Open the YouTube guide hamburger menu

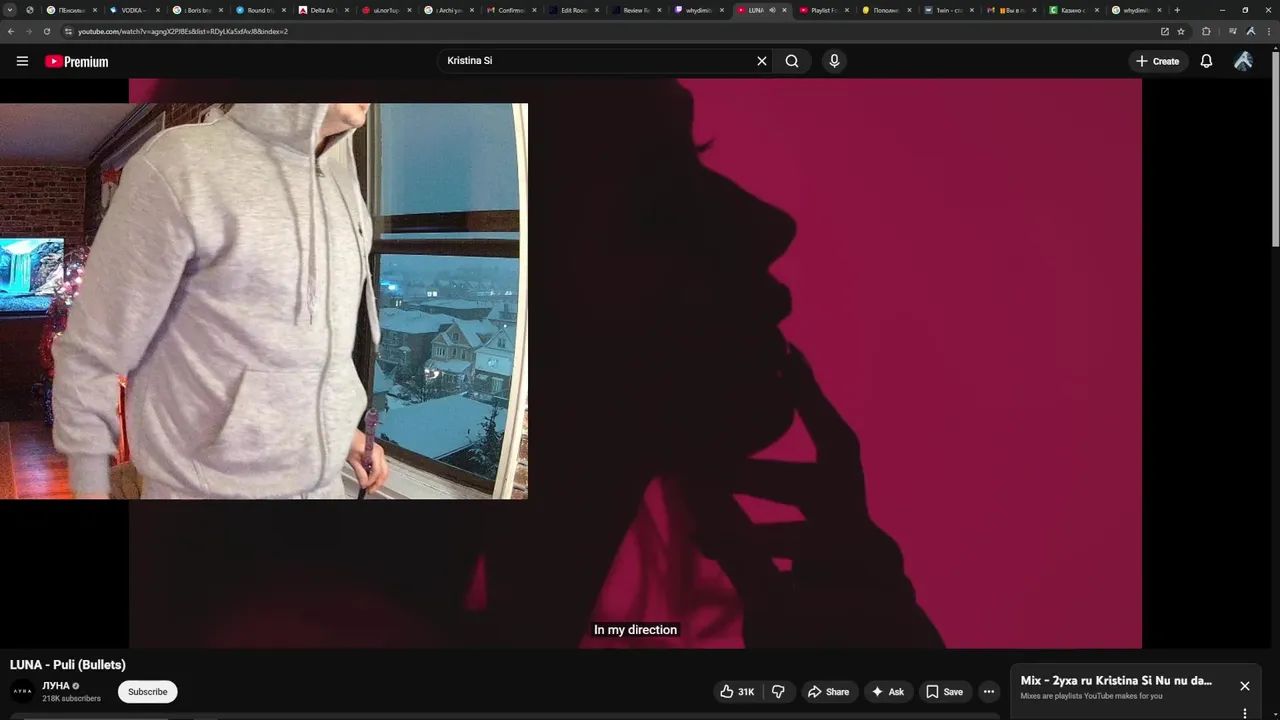click(x=22, y=61)
